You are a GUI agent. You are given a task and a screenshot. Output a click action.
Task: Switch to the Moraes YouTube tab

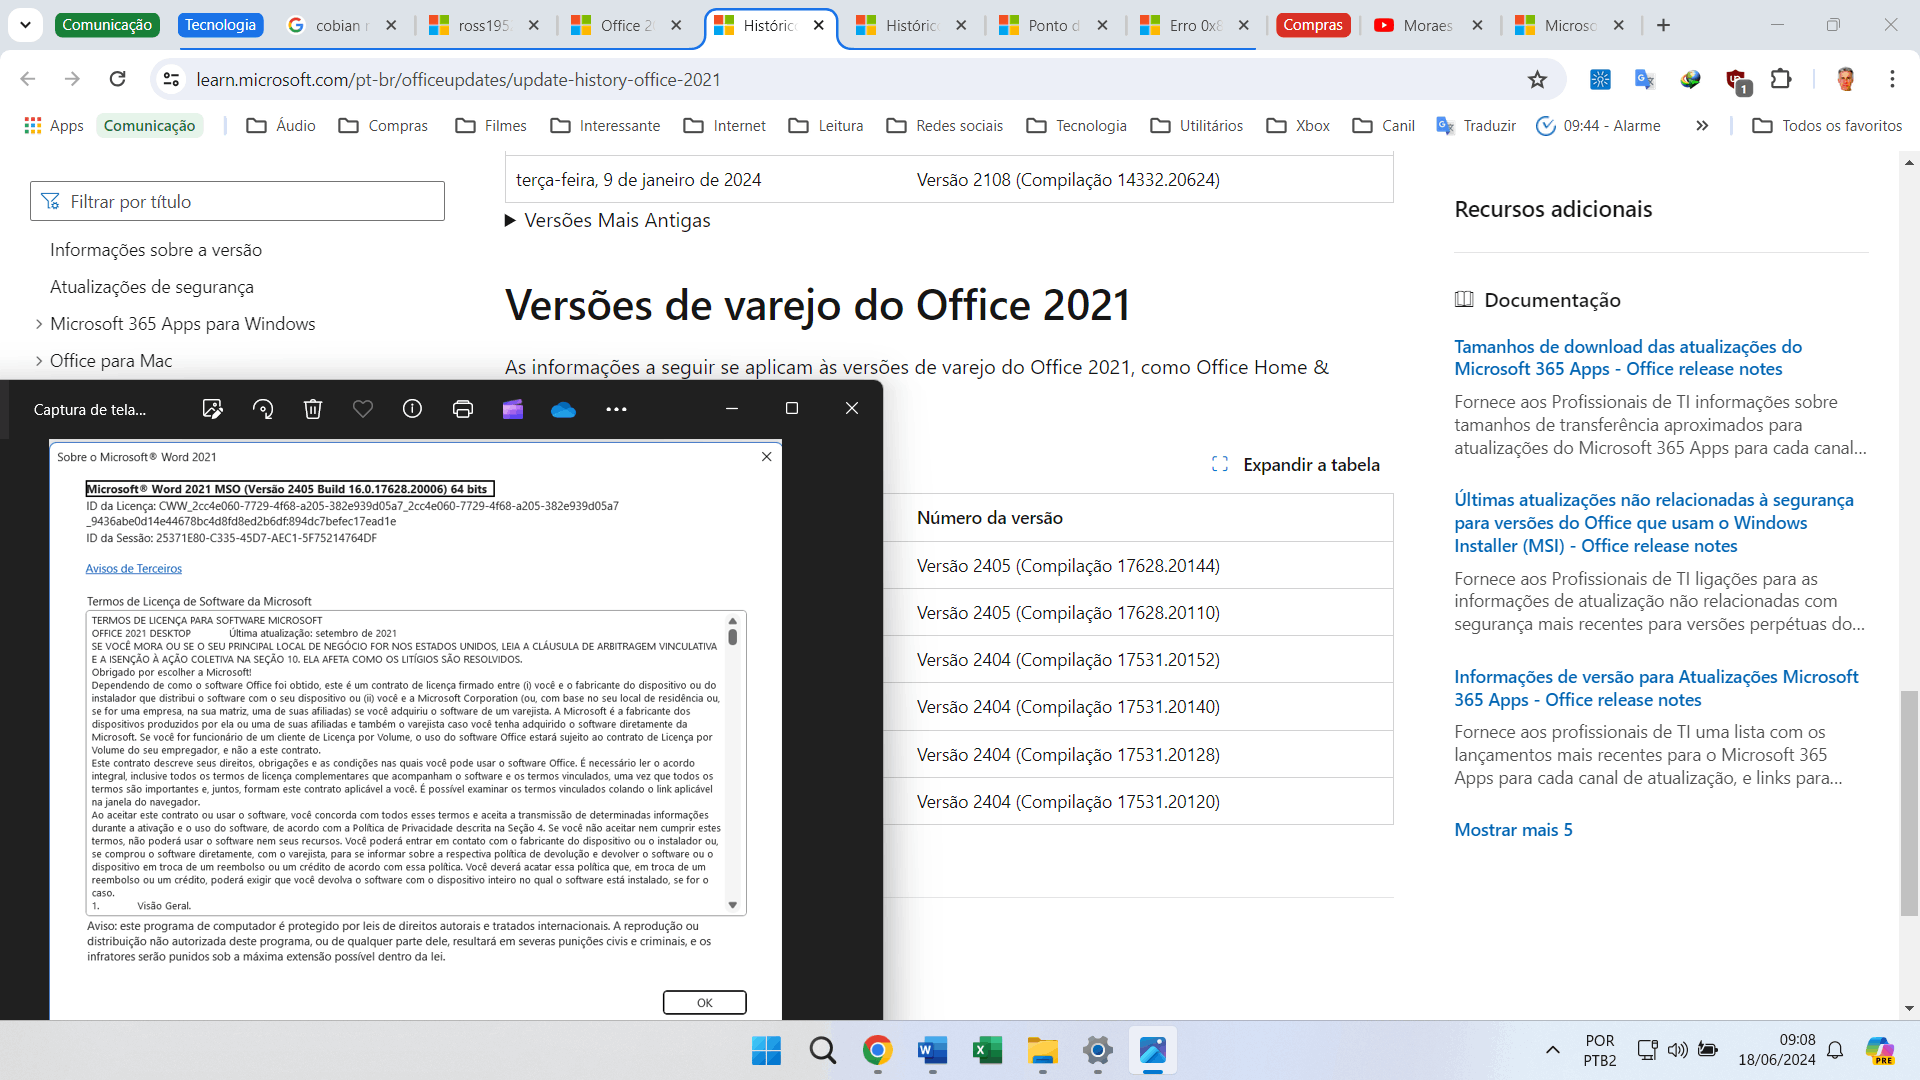point(1428,25)
